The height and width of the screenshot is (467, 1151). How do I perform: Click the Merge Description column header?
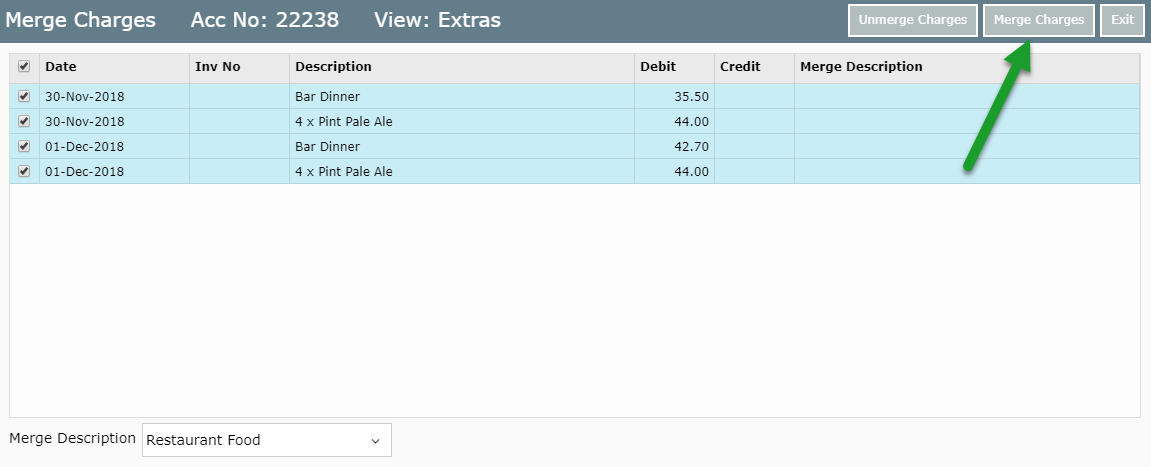861,67
